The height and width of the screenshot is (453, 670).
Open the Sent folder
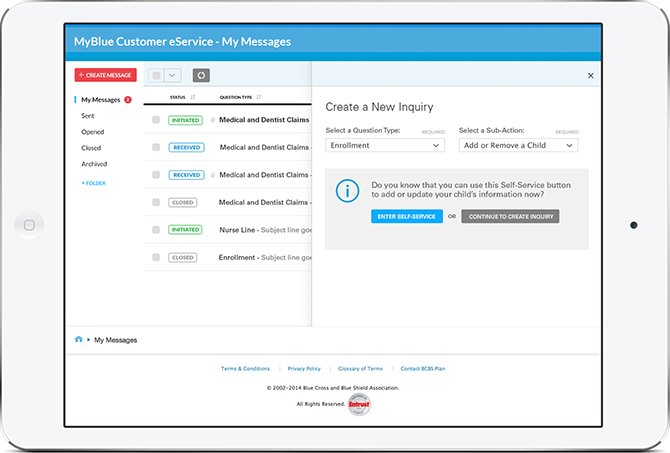click(88, 116)
